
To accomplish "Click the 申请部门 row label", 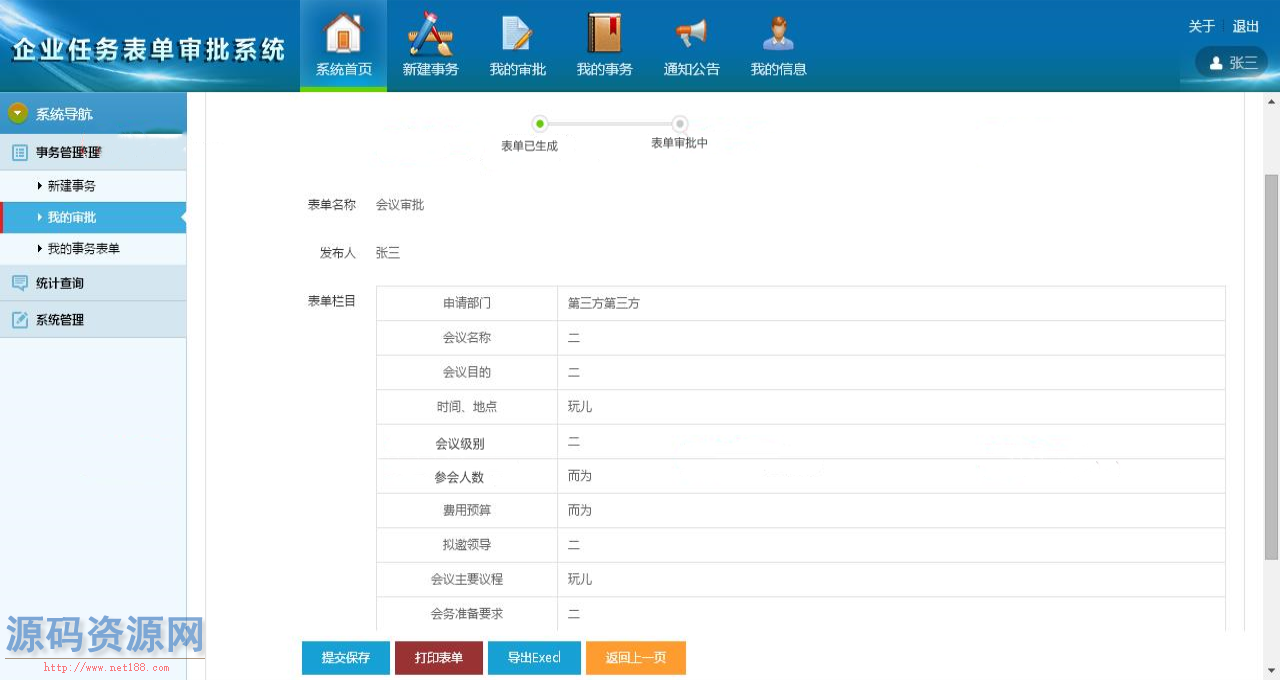I will coord(467,303).
